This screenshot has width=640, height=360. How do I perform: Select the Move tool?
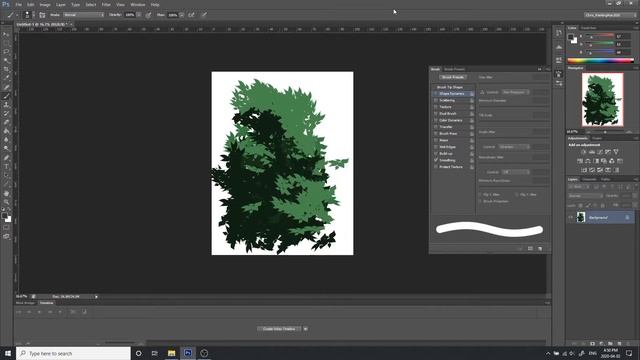6,34
